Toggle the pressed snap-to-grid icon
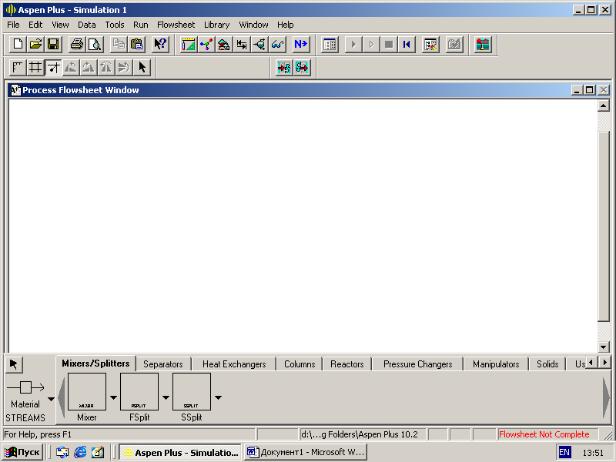This screenshot has height=462, width=616. [x=53, y=68]
